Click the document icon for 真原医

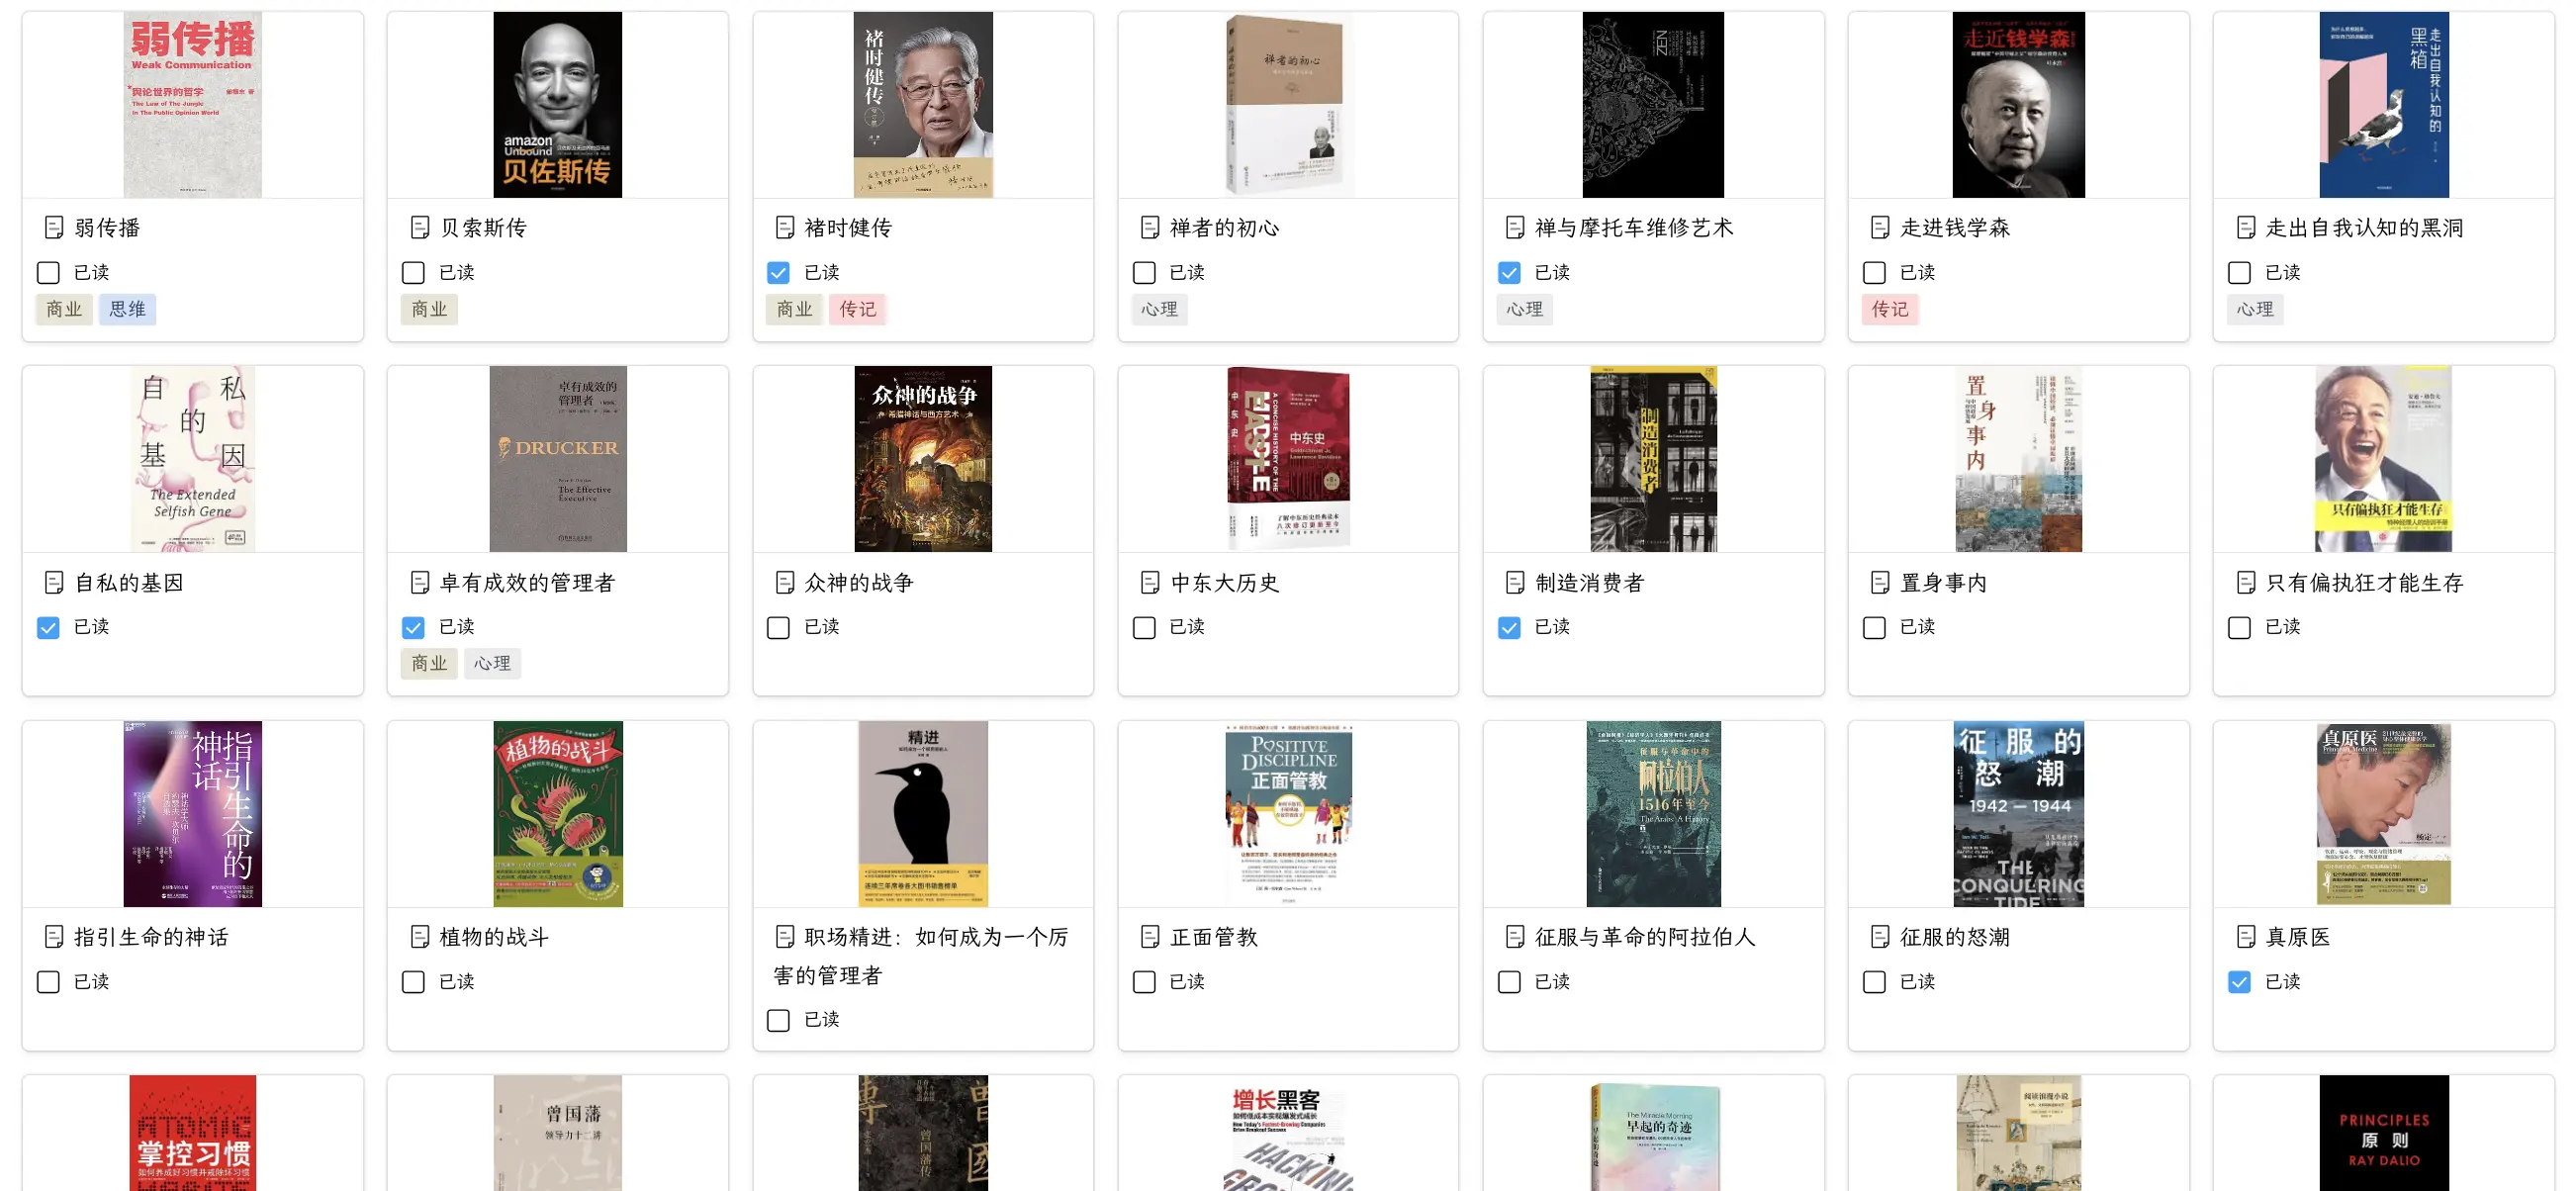(2246, 936)
